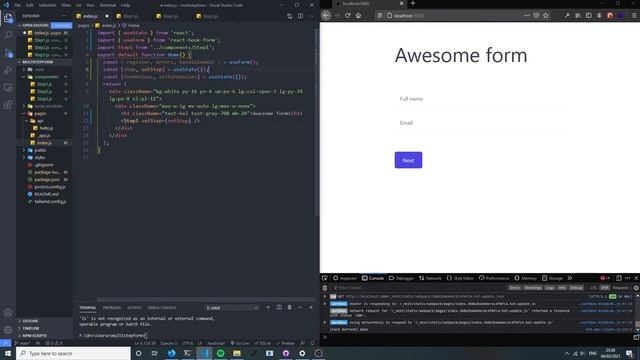Open the Run and Debug view in the activity bar
Screen dimensions: 640x360
coord(8,70)
